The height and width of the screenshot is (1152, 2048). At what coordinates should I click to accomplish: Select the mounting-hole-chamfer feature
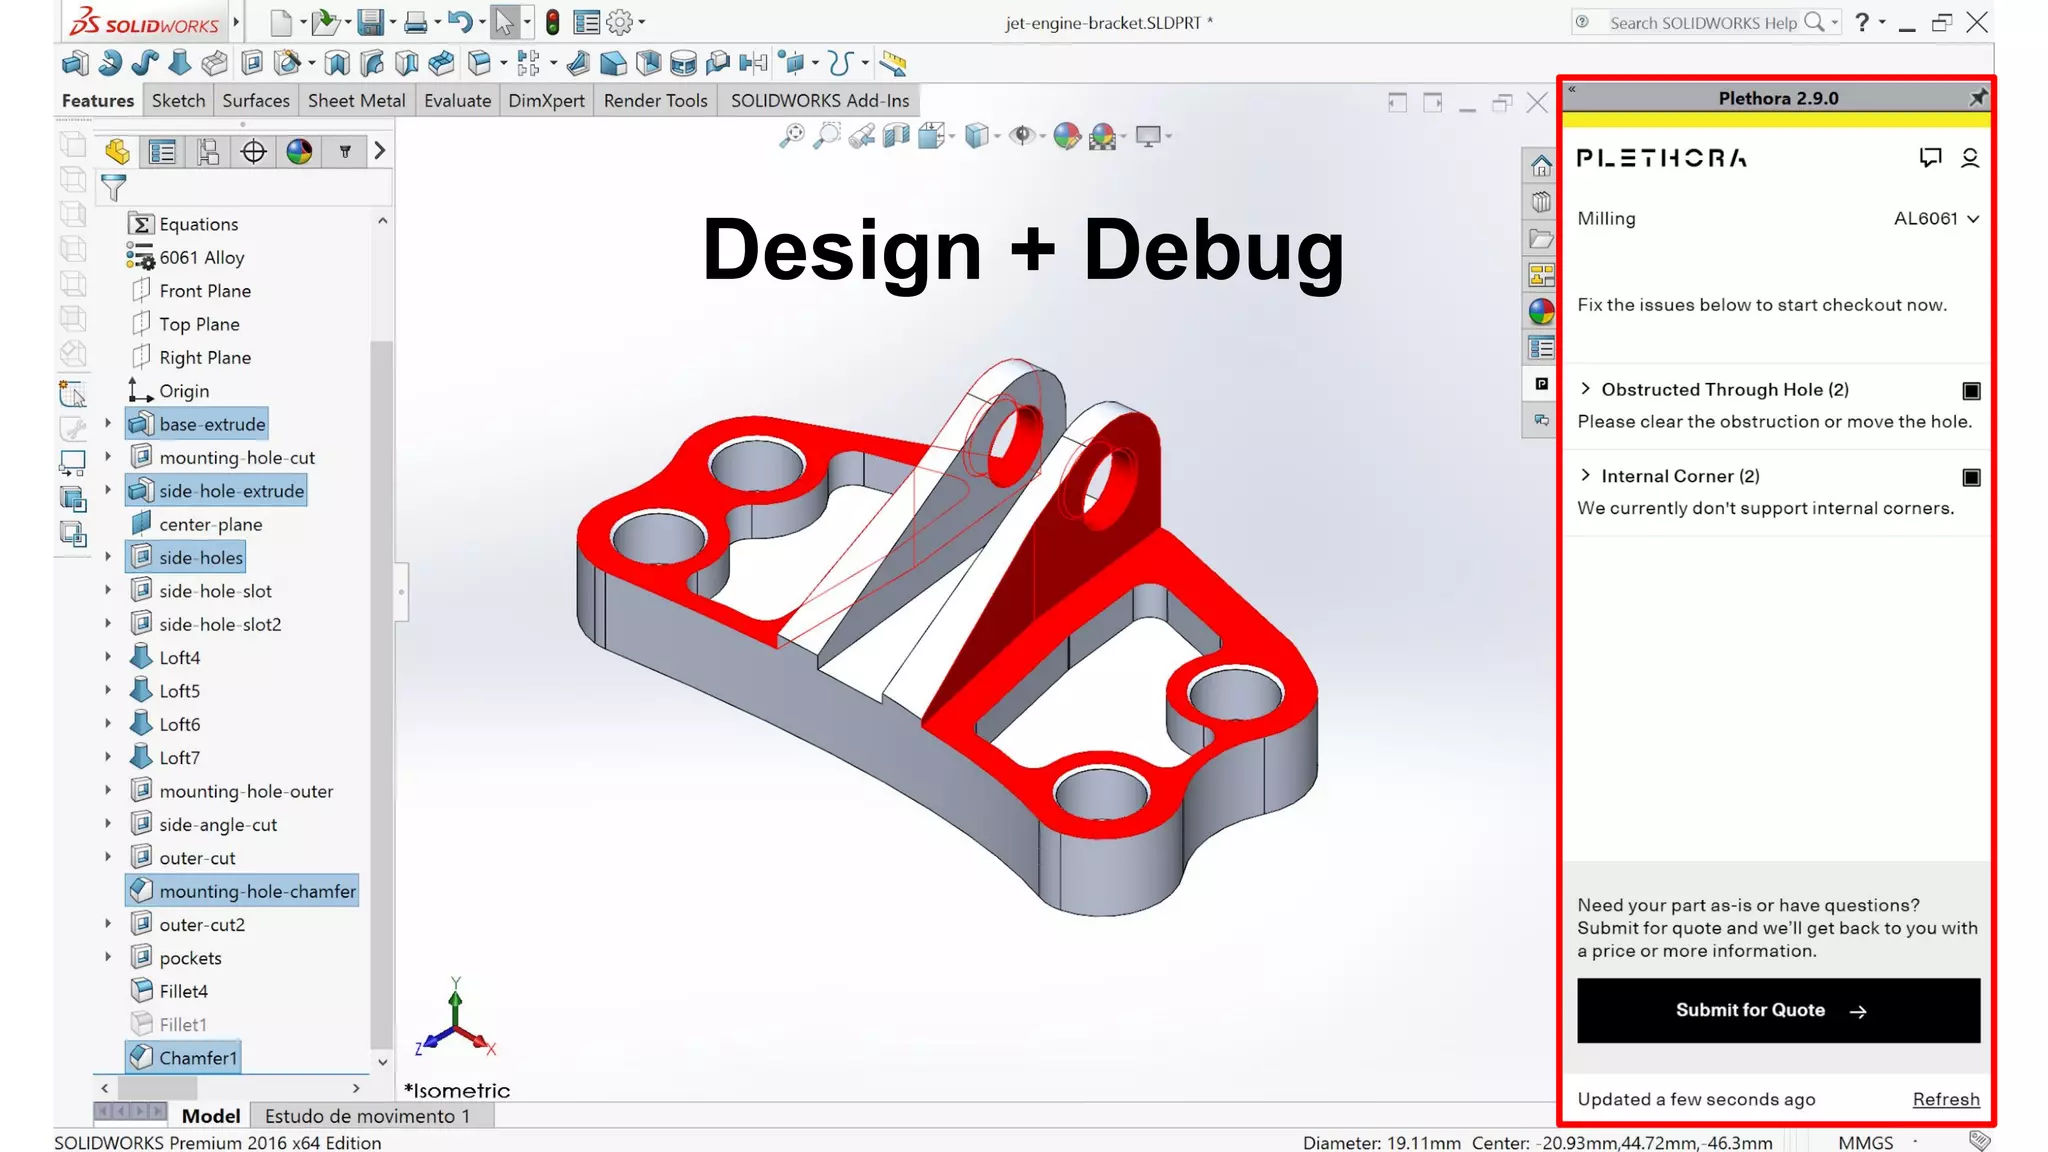242,891
